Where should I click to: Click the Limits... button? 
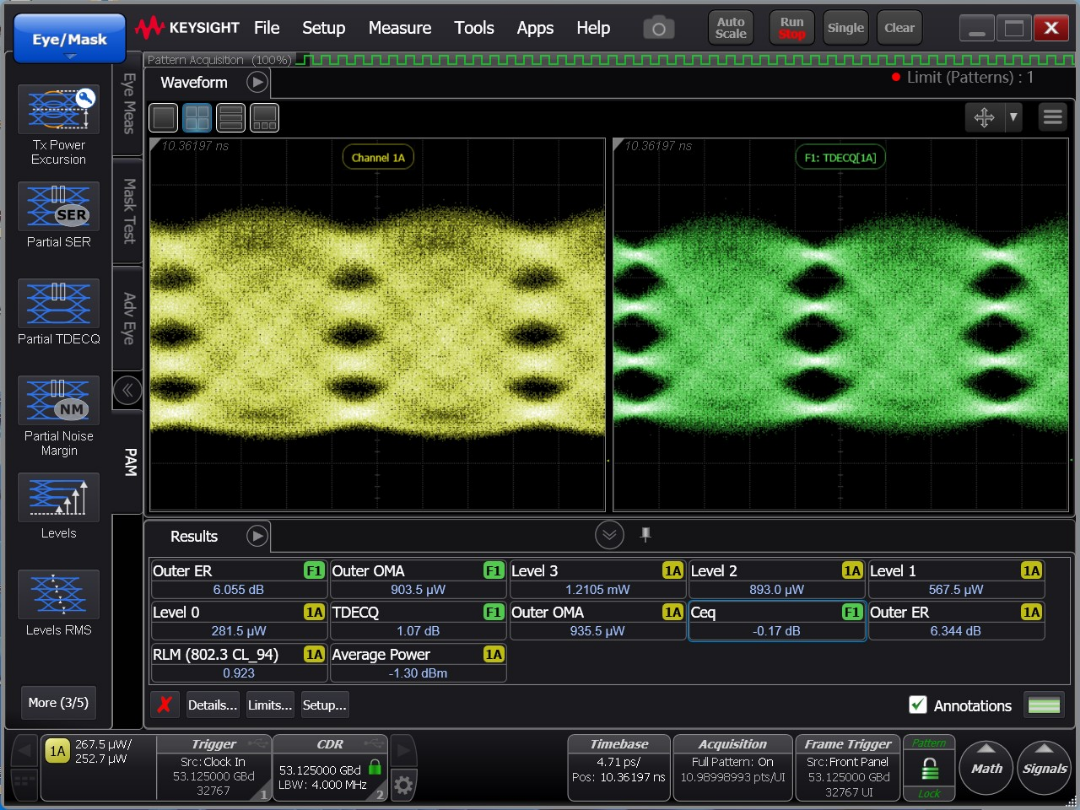pos(270,705)
